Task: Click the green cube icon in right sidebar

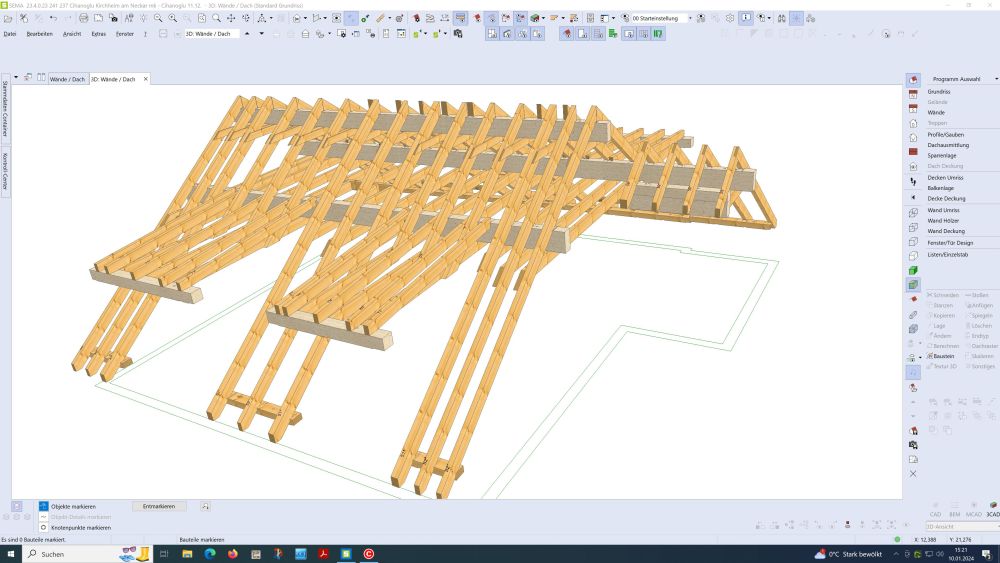Action: [913, 271]
